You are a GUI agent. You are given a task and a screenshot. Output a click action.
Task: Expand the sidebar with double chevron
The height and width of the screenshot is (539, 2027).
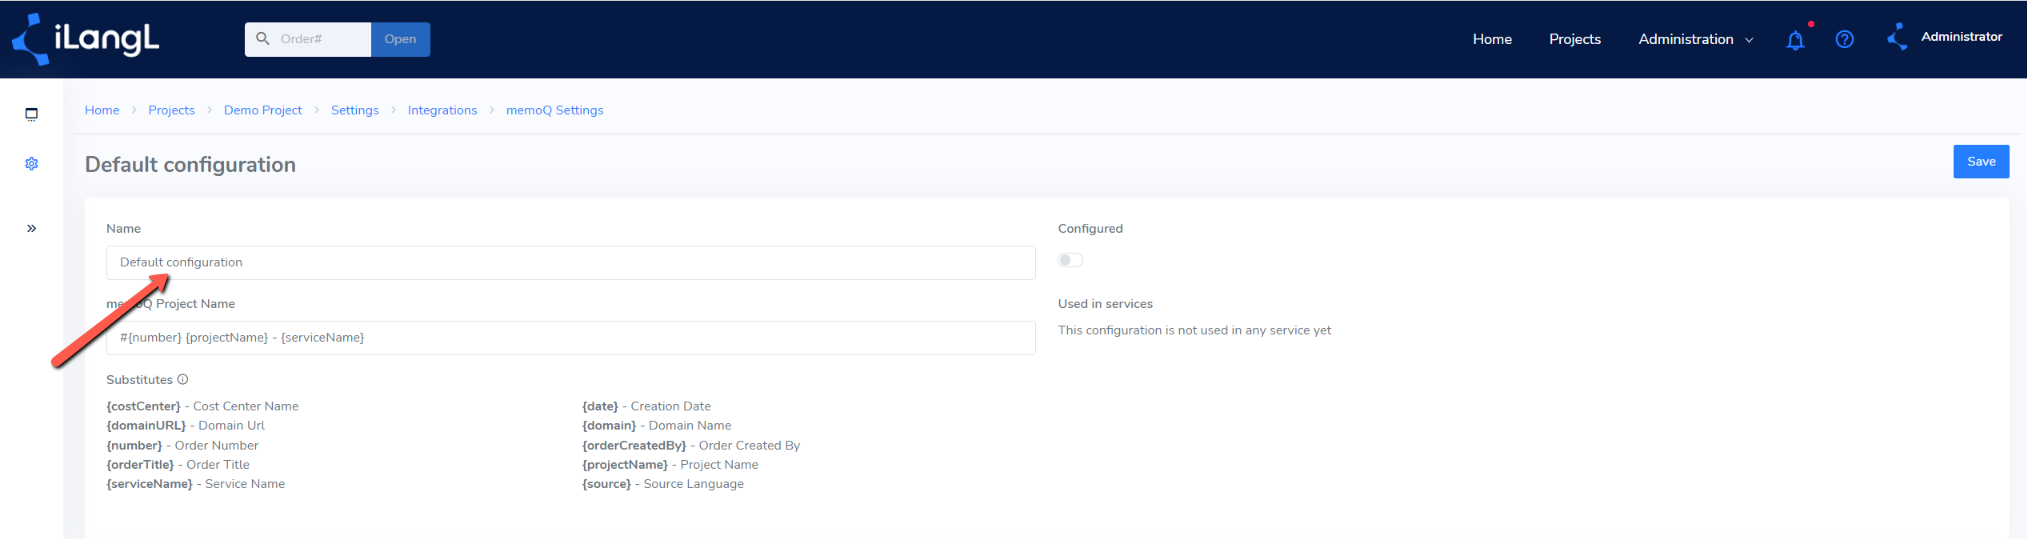click(x=32, y=228)
